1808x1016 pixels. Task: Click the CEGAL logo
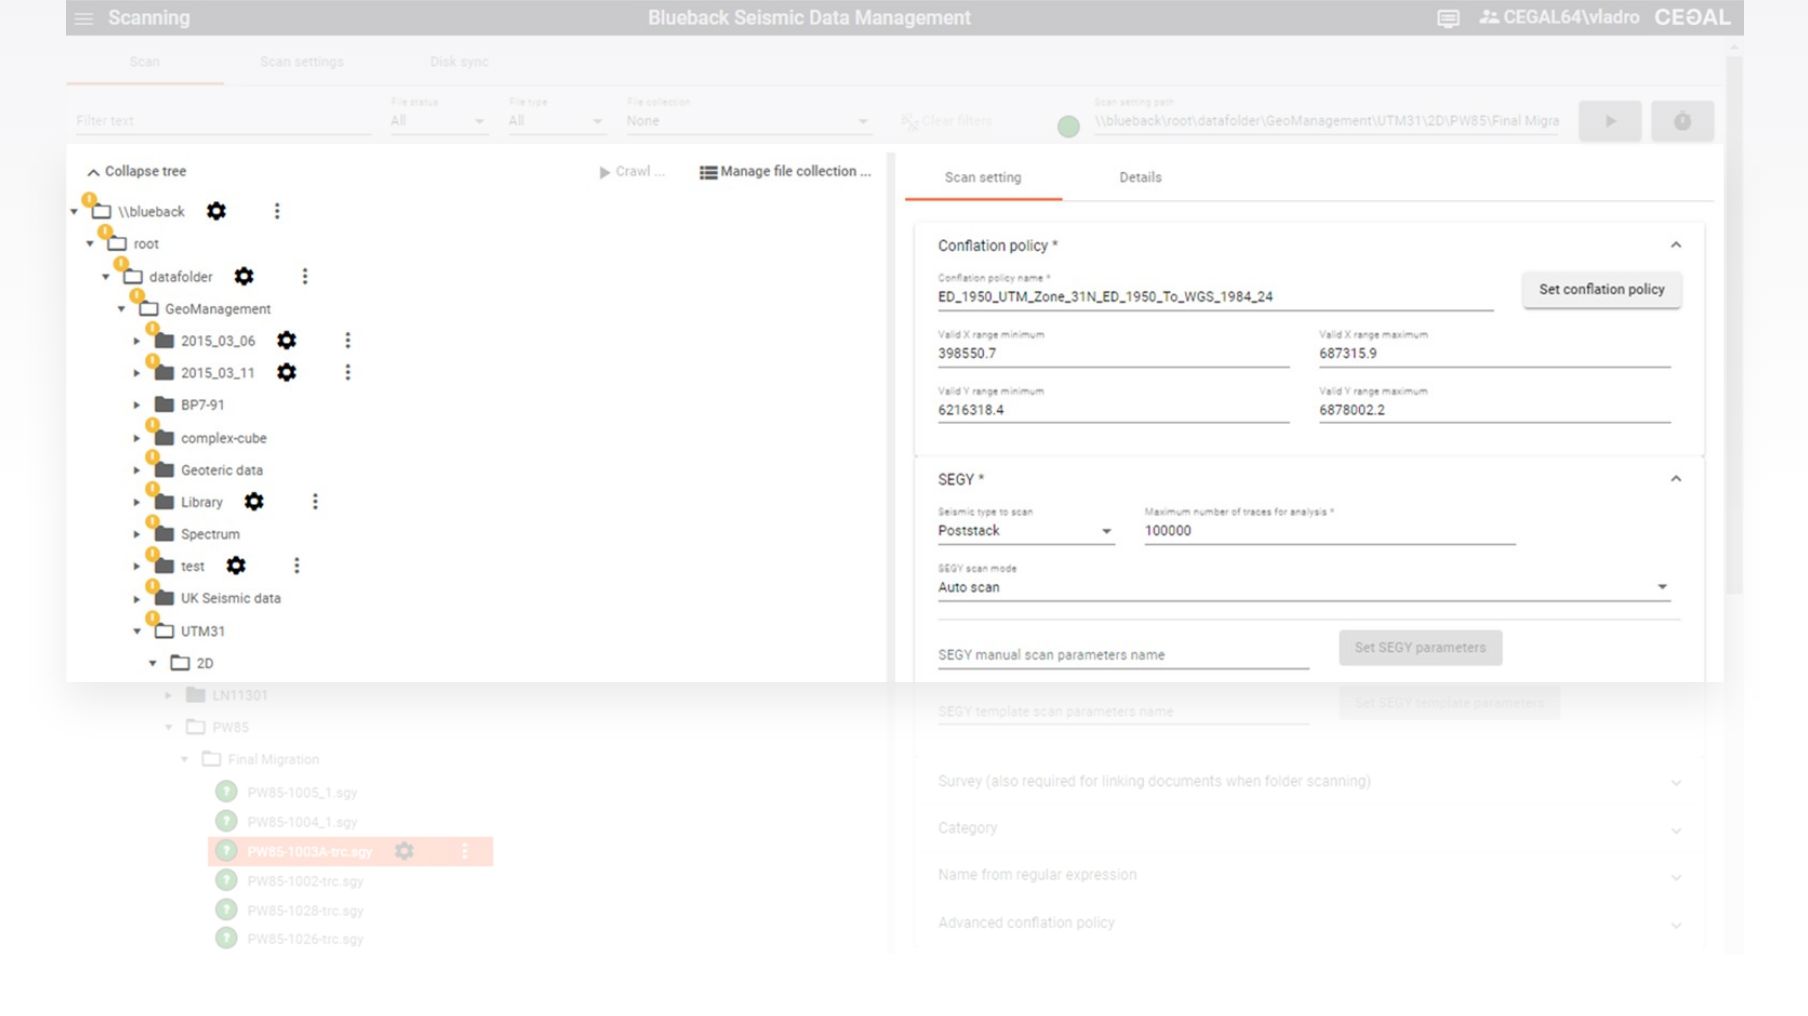(1692, 17)
